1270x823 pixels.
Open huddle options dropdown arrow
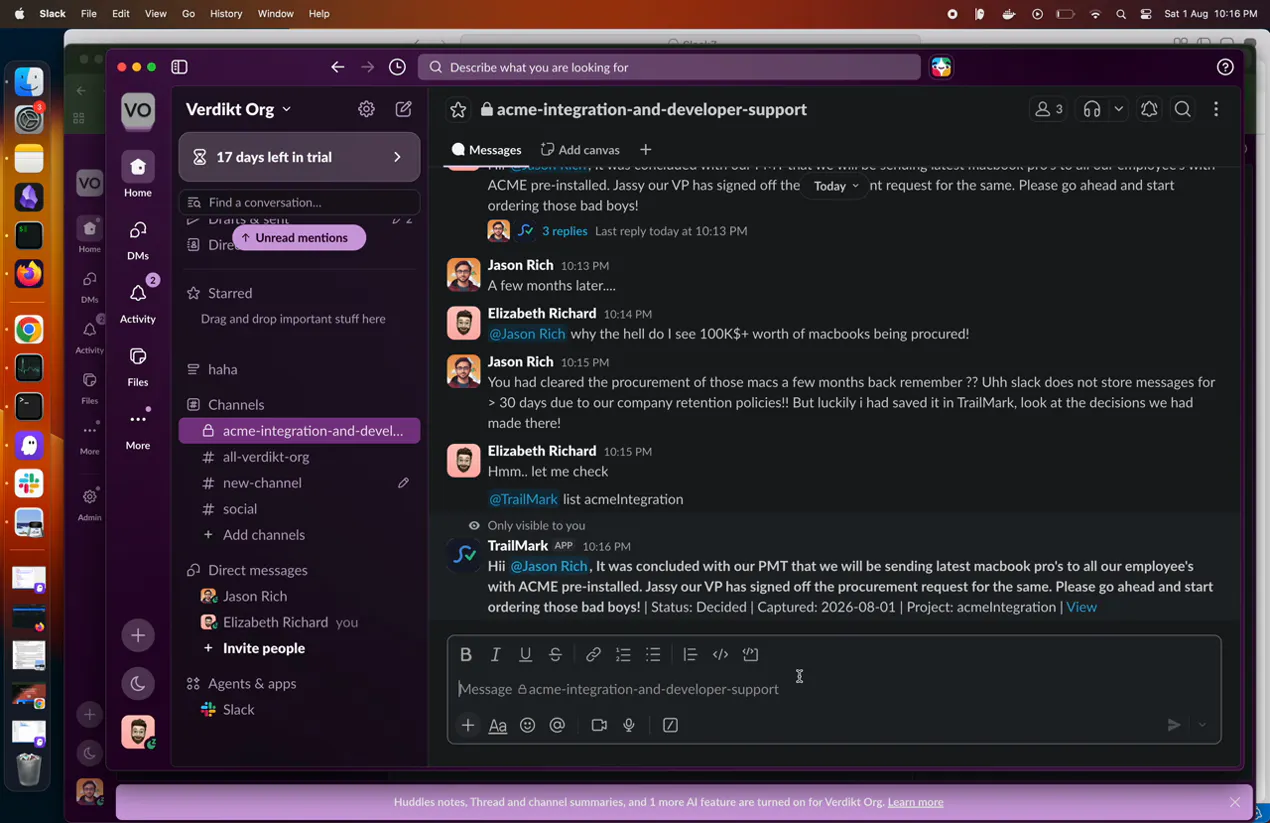1119,109
